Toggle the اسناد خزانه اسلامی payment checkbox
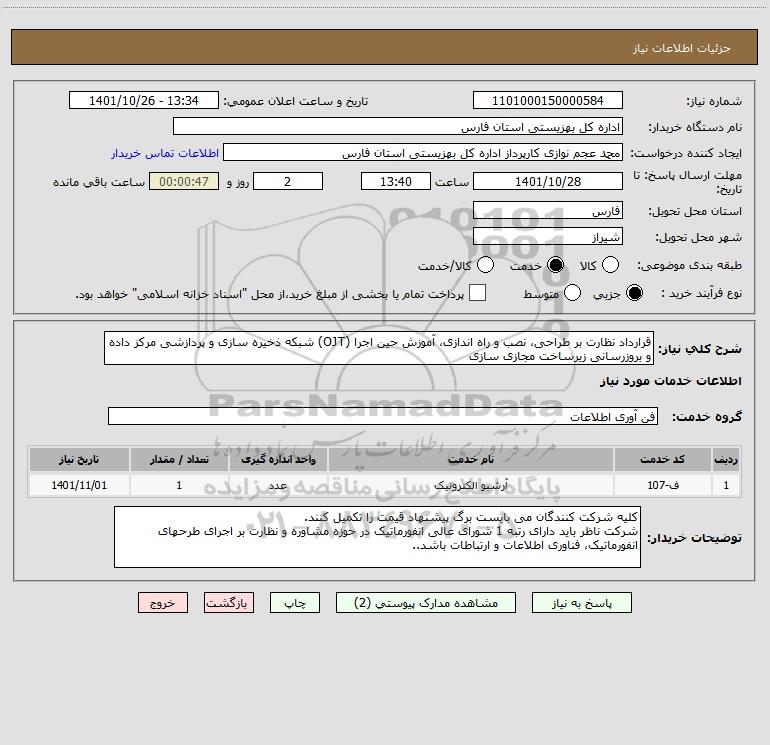 [477, 293]
